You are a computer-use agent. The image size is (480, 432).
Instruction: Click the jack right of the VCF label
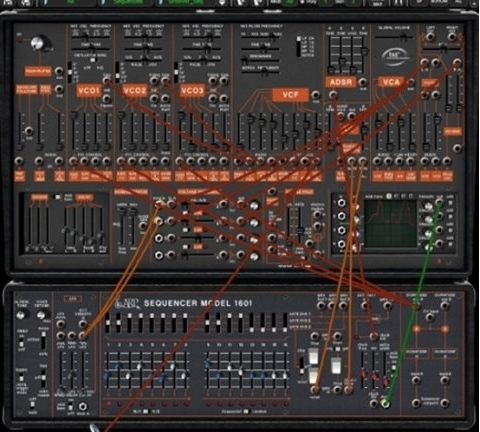coord(316,95)
